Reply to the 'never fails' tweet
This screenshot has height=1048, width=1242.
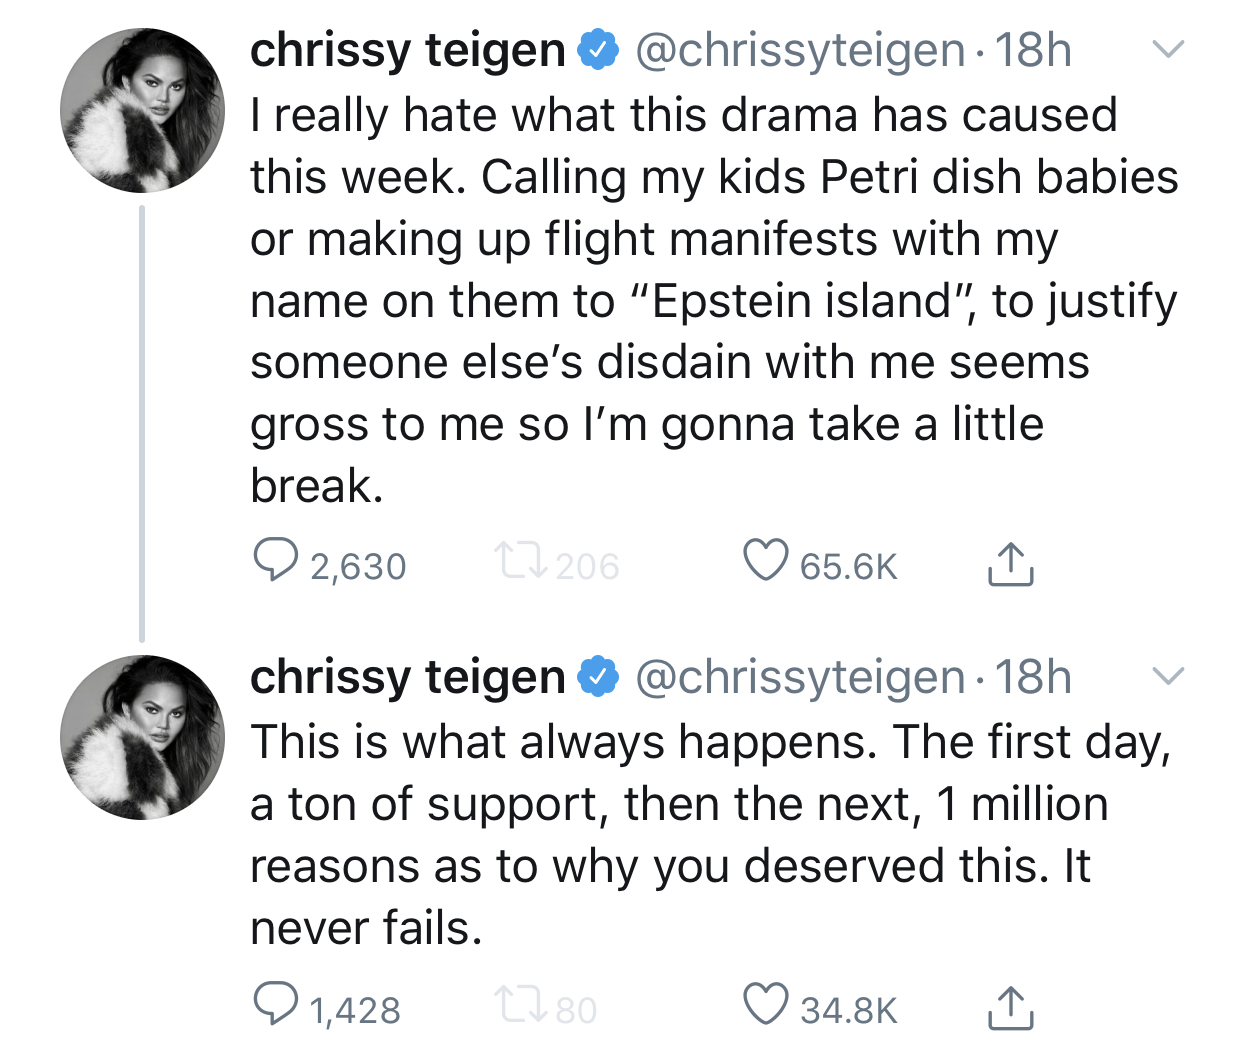click(276, 1005)
